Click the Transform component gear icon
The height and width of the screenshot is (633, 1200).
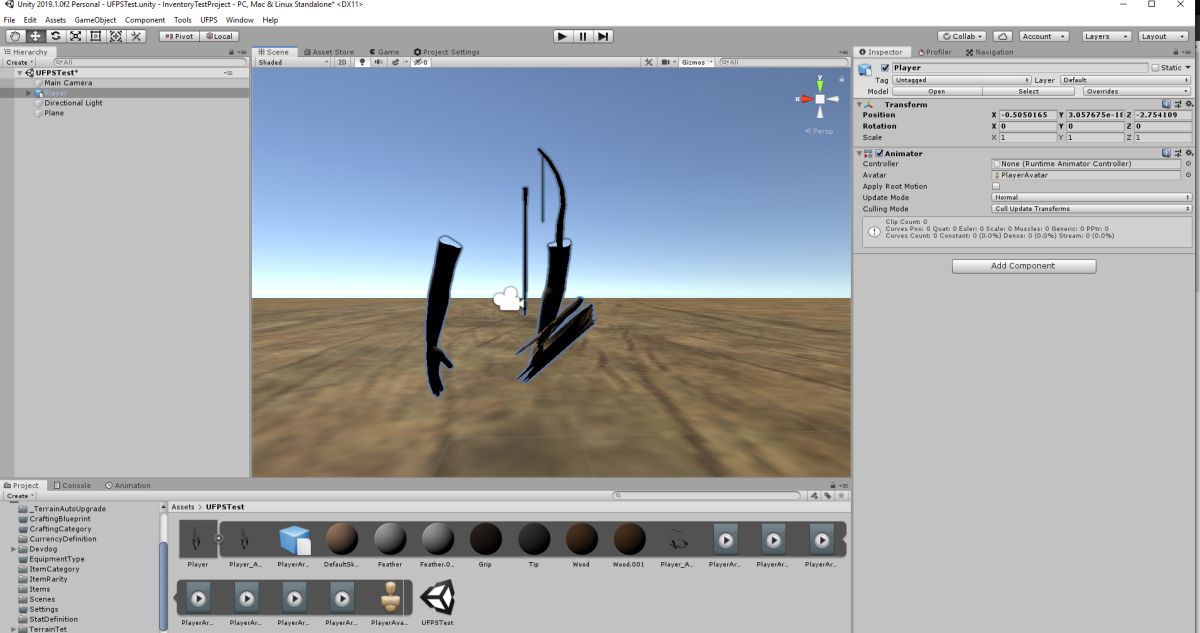1189,104
